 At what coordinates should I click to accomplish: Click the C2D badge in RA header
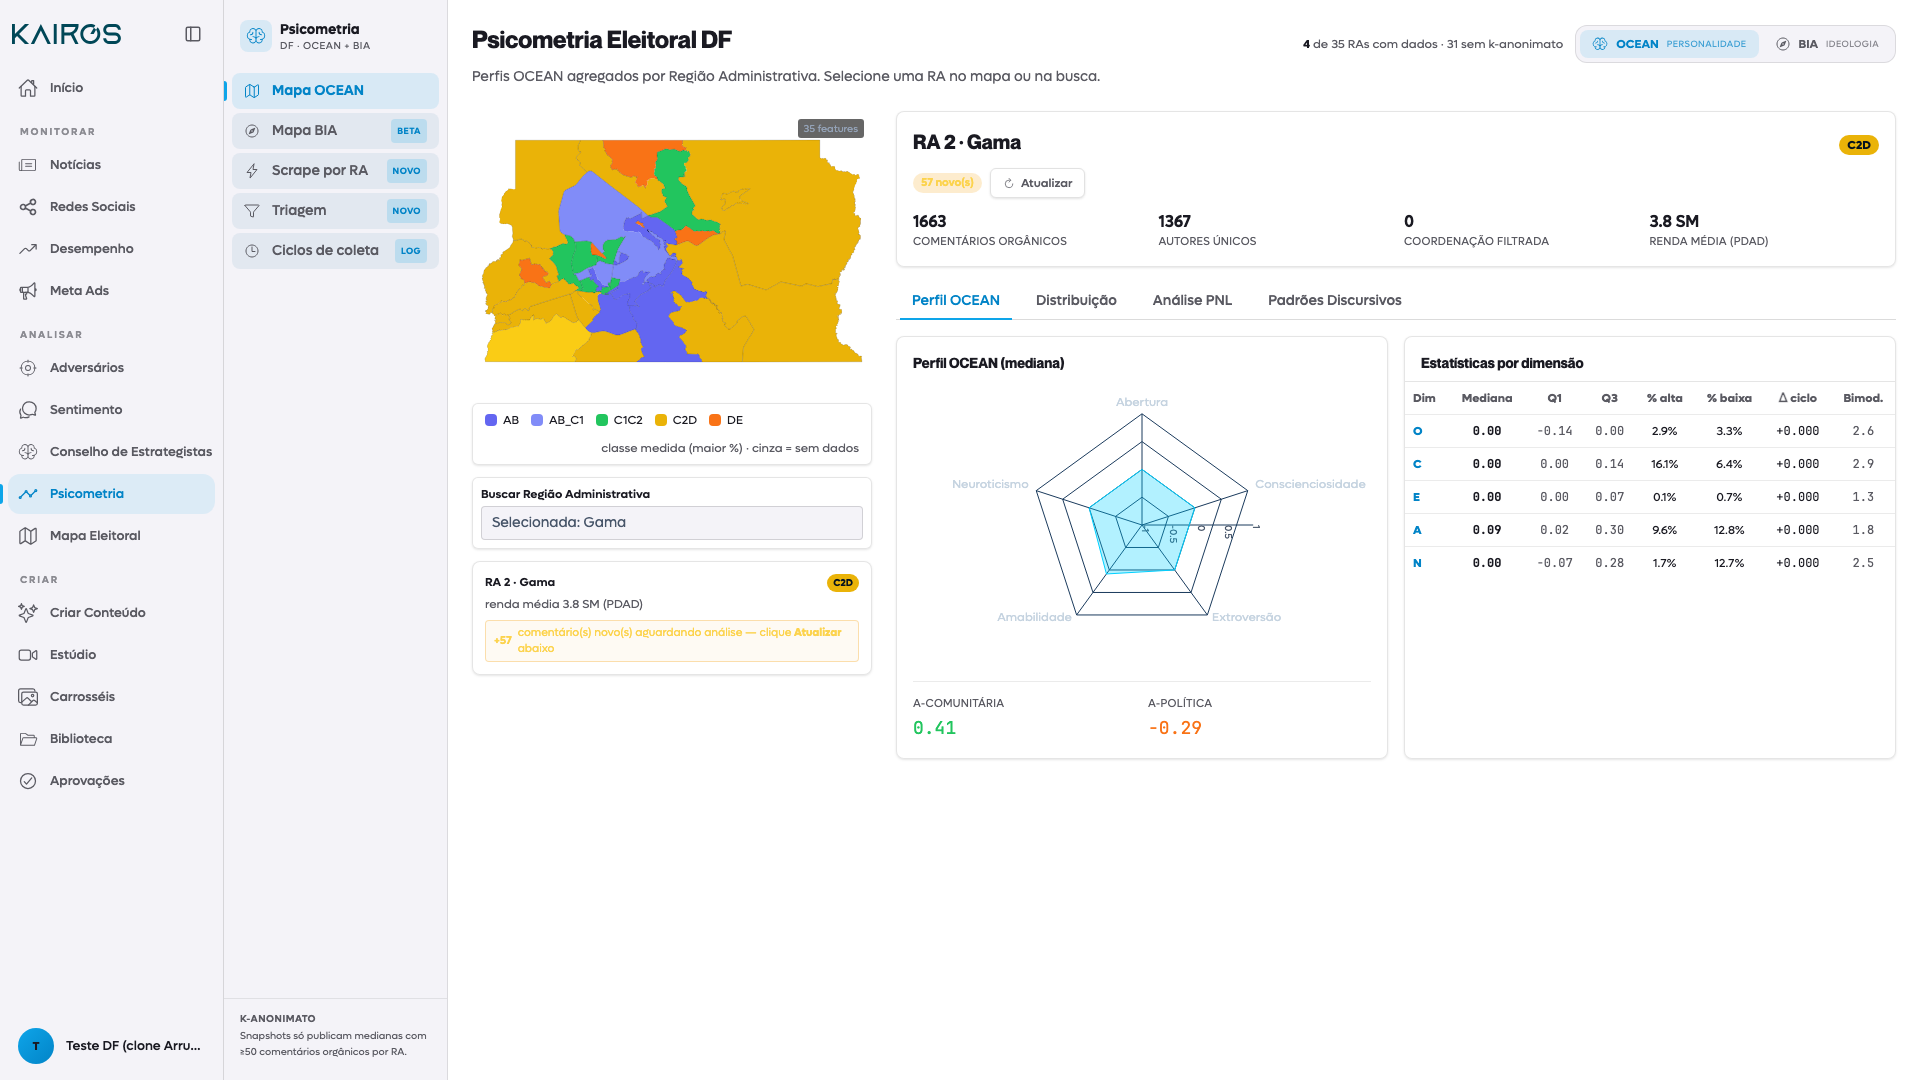(1859, 145)
